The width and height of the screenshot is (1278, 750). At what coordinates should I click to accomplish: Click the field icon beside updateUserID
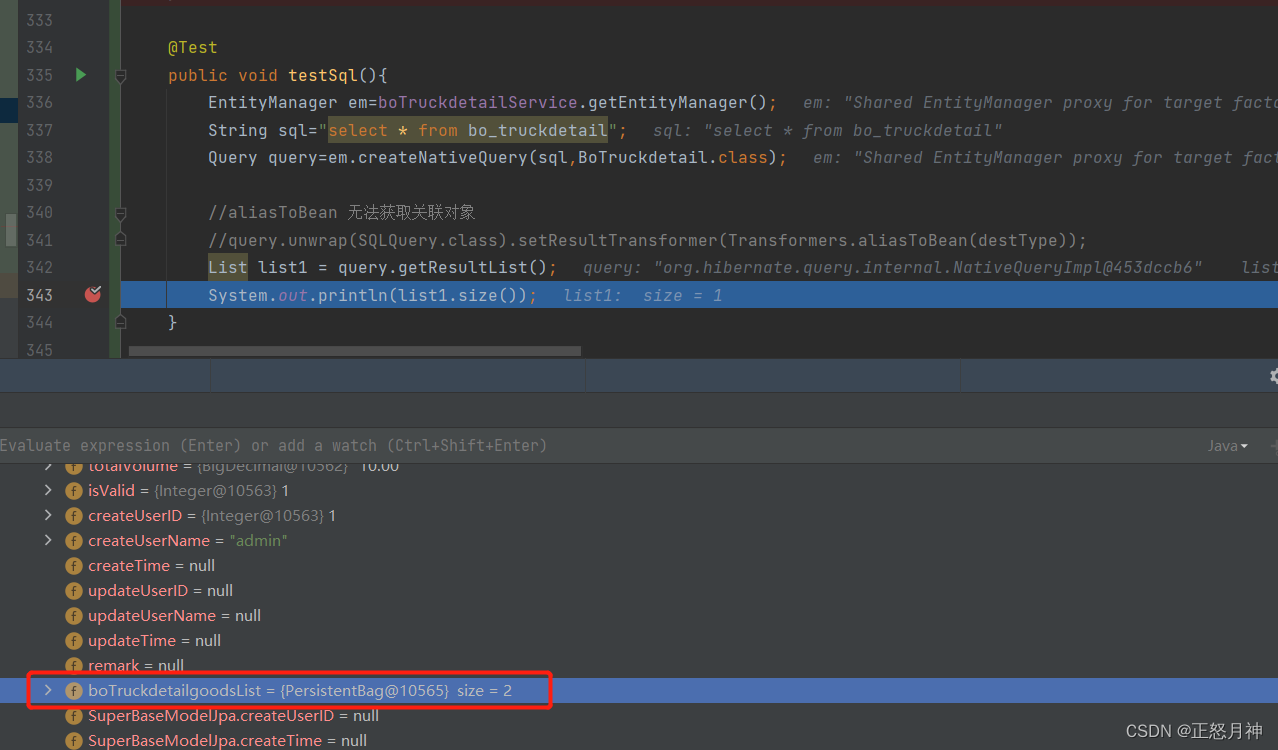[73, 591]
